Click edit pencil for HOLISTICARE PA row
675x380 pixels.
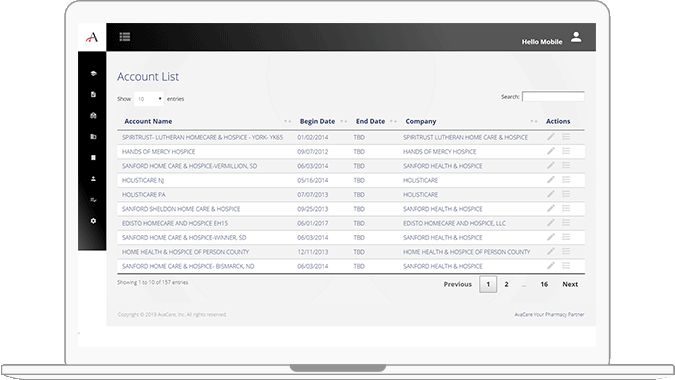tap(551, 194)
